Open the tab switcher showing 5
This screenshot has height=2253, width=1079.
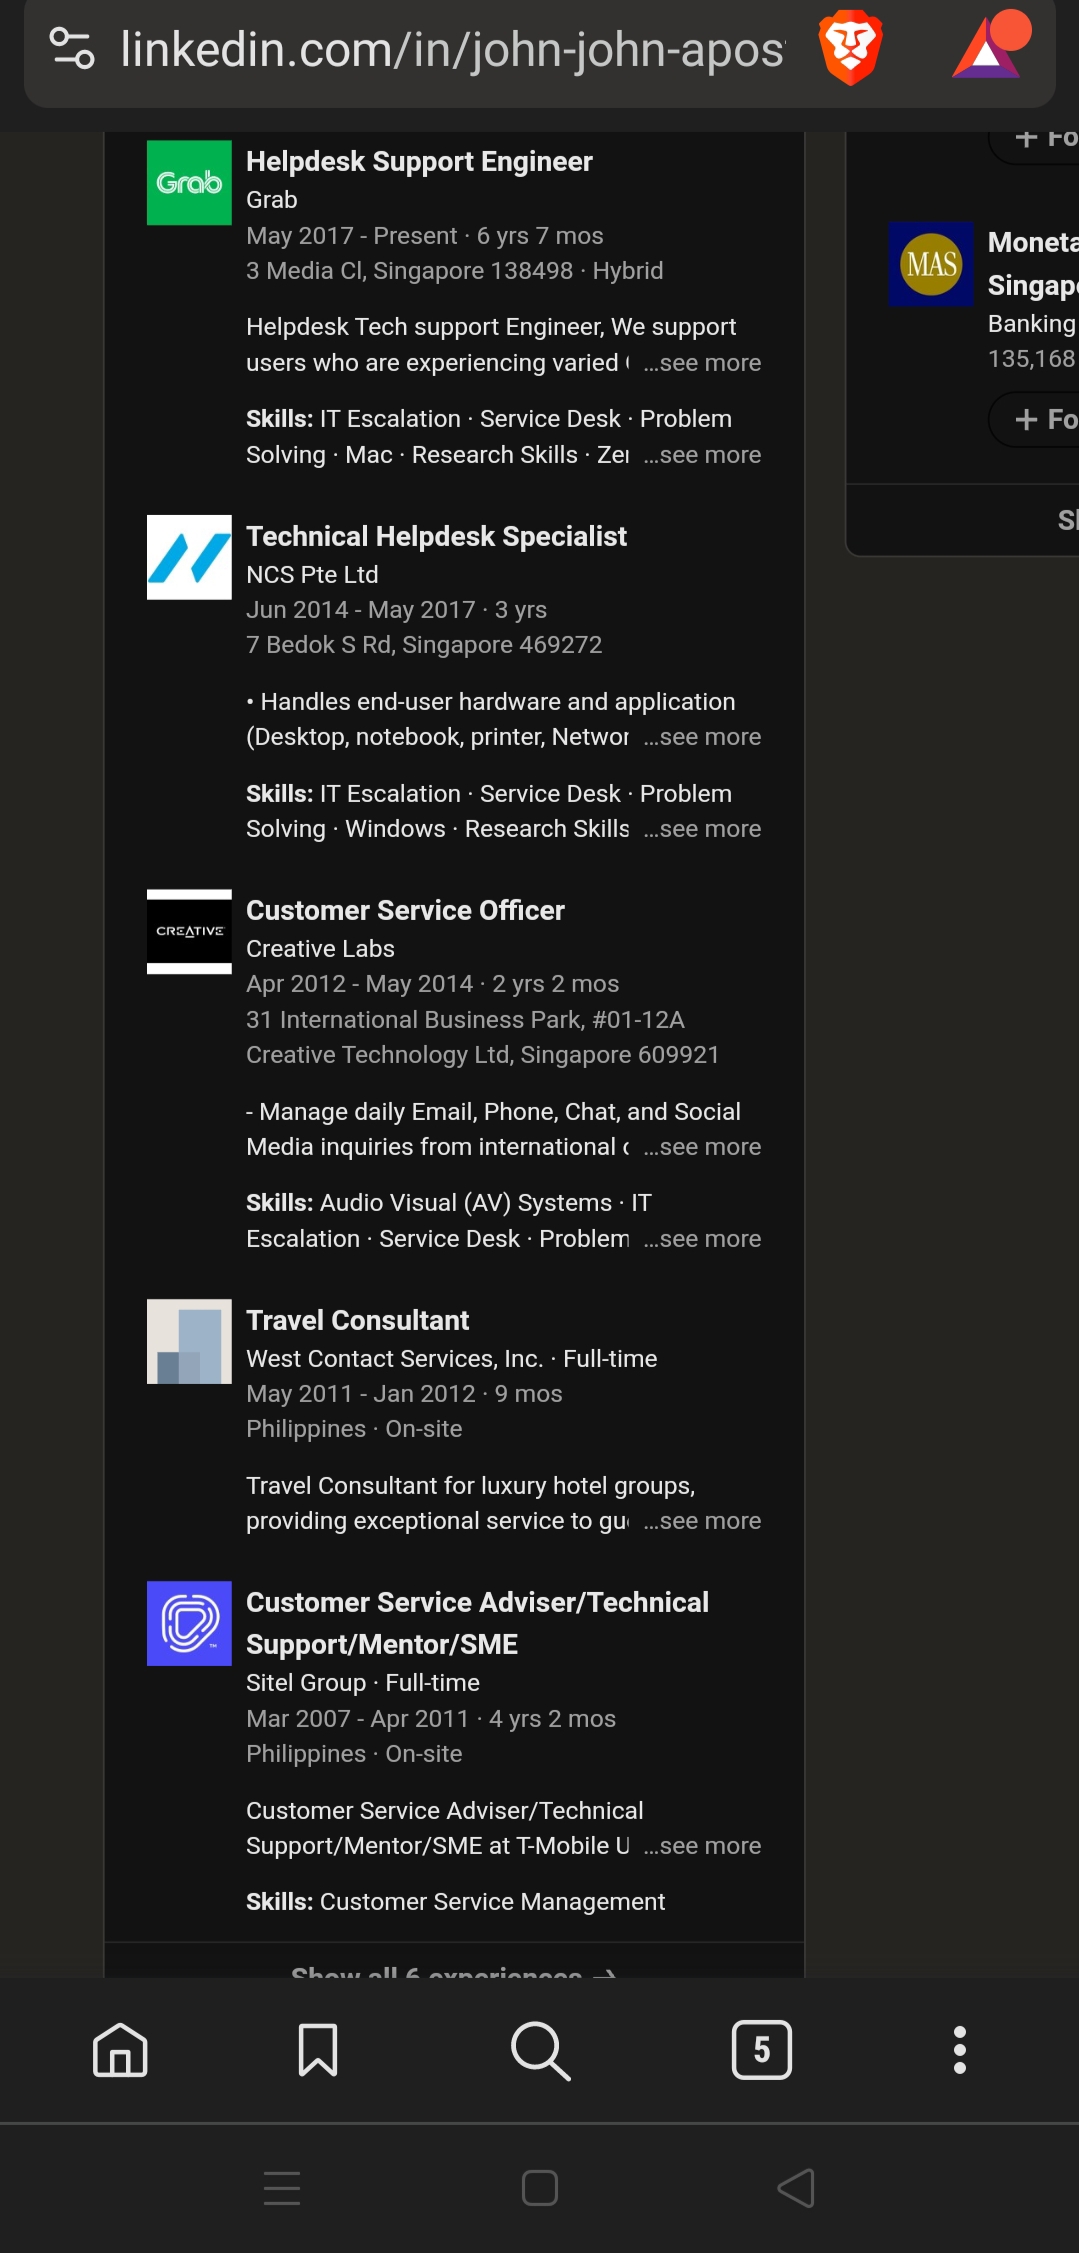(x=761, y=2050)
